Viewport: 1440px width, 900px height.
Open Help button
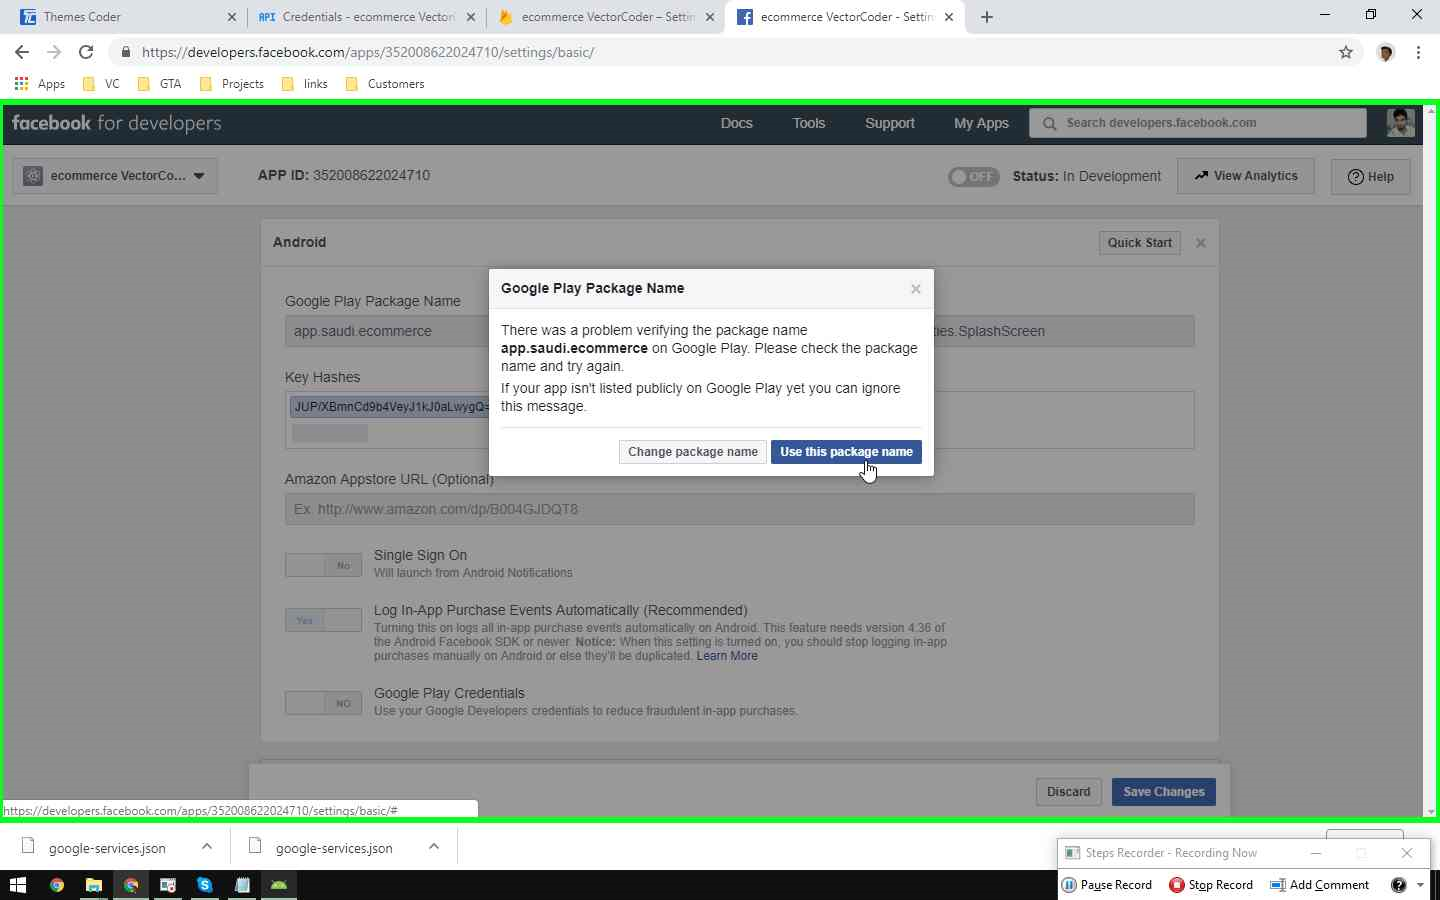point(1371,177)
